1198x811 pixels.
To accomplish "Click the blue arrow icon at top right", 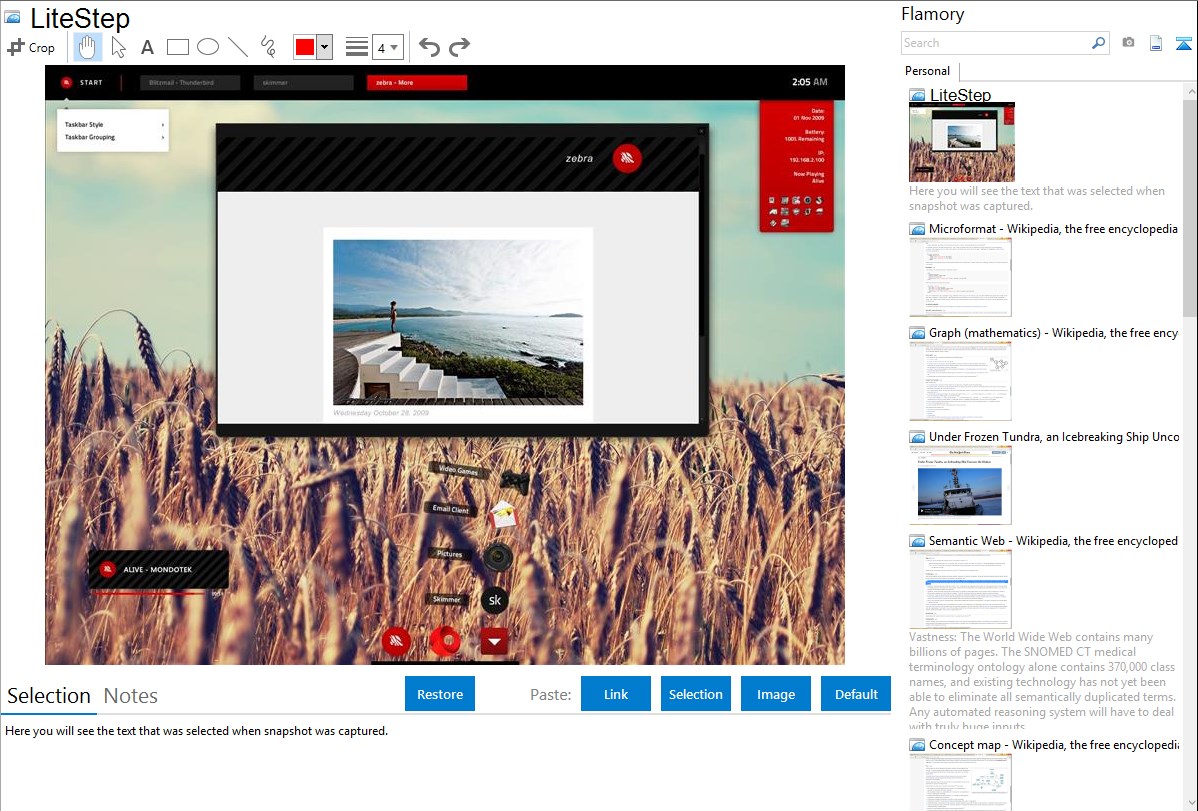I will click(1183, 43).
